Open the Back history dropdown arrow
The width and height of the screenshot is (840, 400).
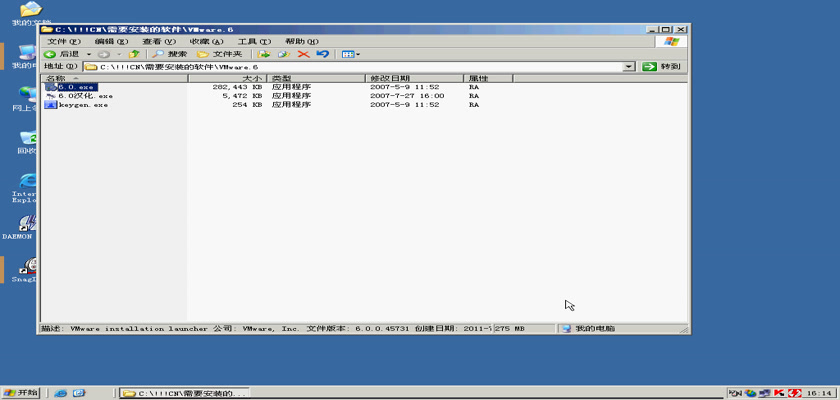[89, 54]
